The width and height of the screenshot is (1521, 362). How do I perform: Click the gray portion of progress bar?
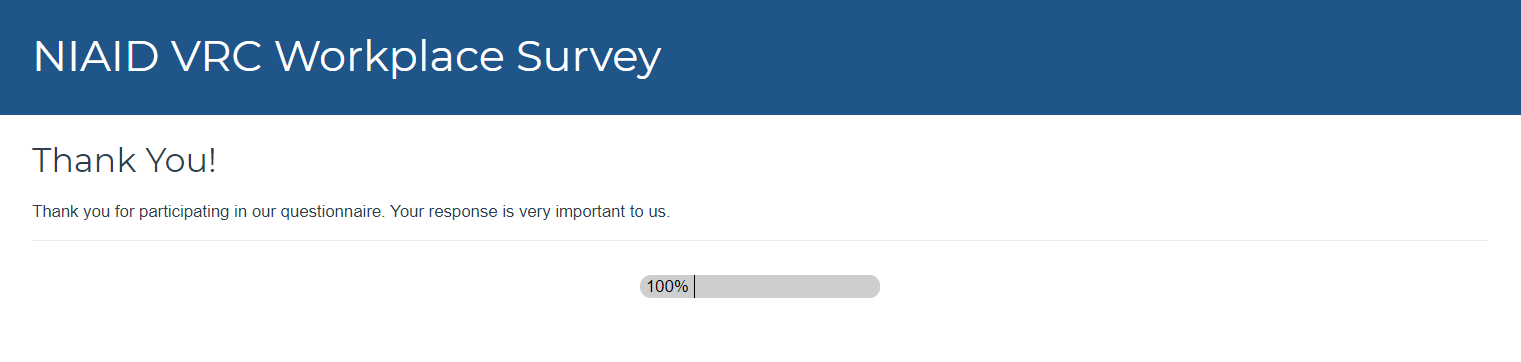click(x=786, y=287)
